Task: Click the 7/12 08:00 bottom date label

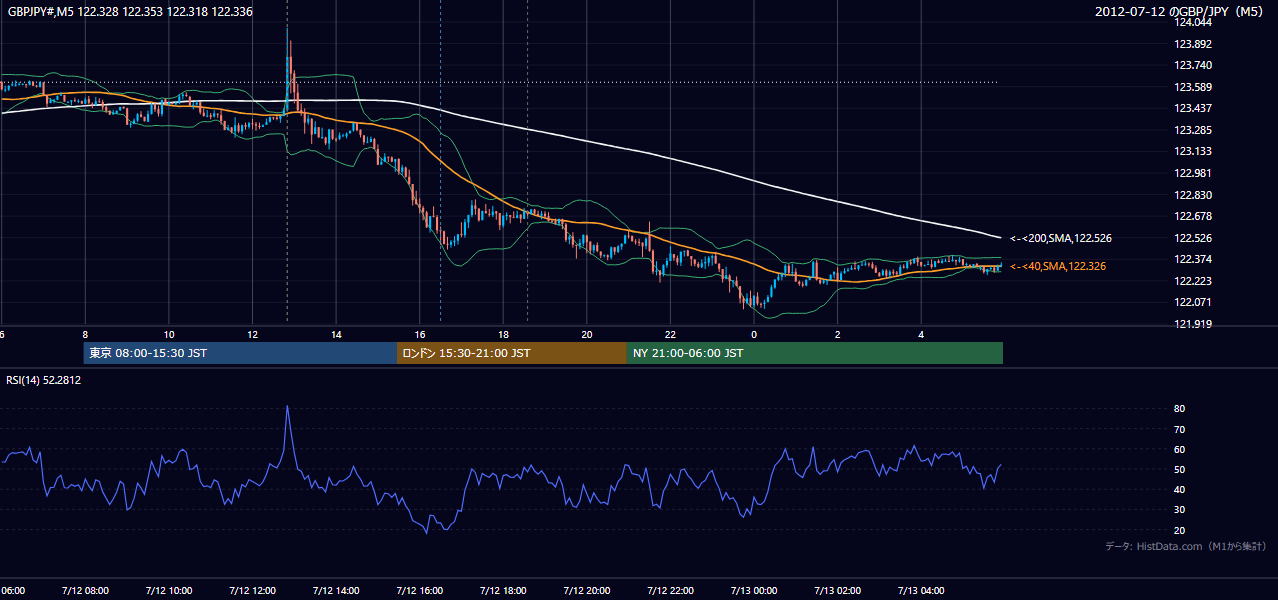Action: pos(85,590)
